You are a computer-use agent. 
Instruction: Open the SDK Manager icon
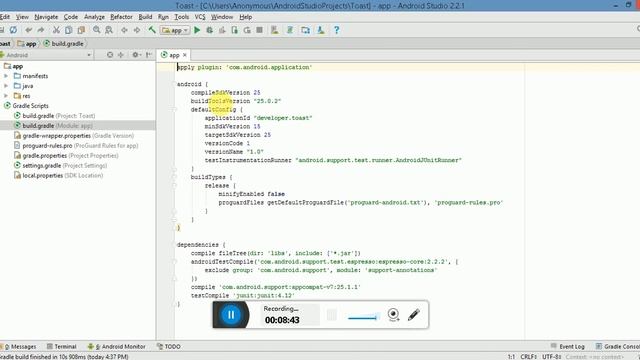(x=321, y=30)
